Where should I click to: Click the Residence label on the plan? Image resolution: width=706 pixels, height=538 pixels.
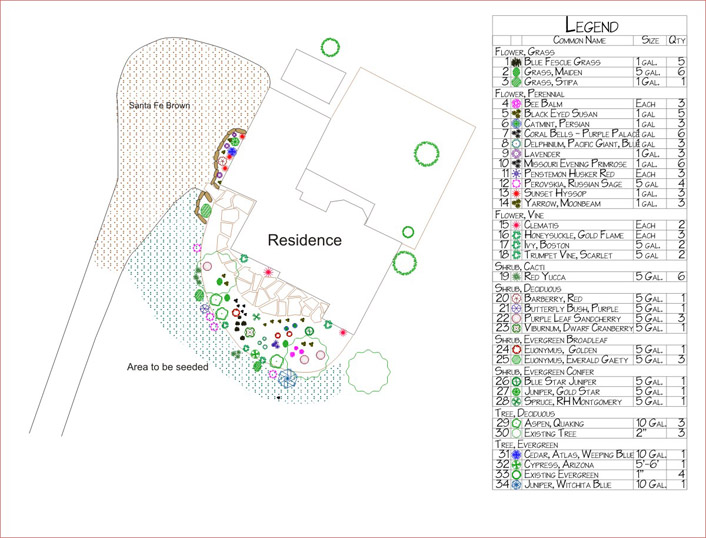click(304, 241)
